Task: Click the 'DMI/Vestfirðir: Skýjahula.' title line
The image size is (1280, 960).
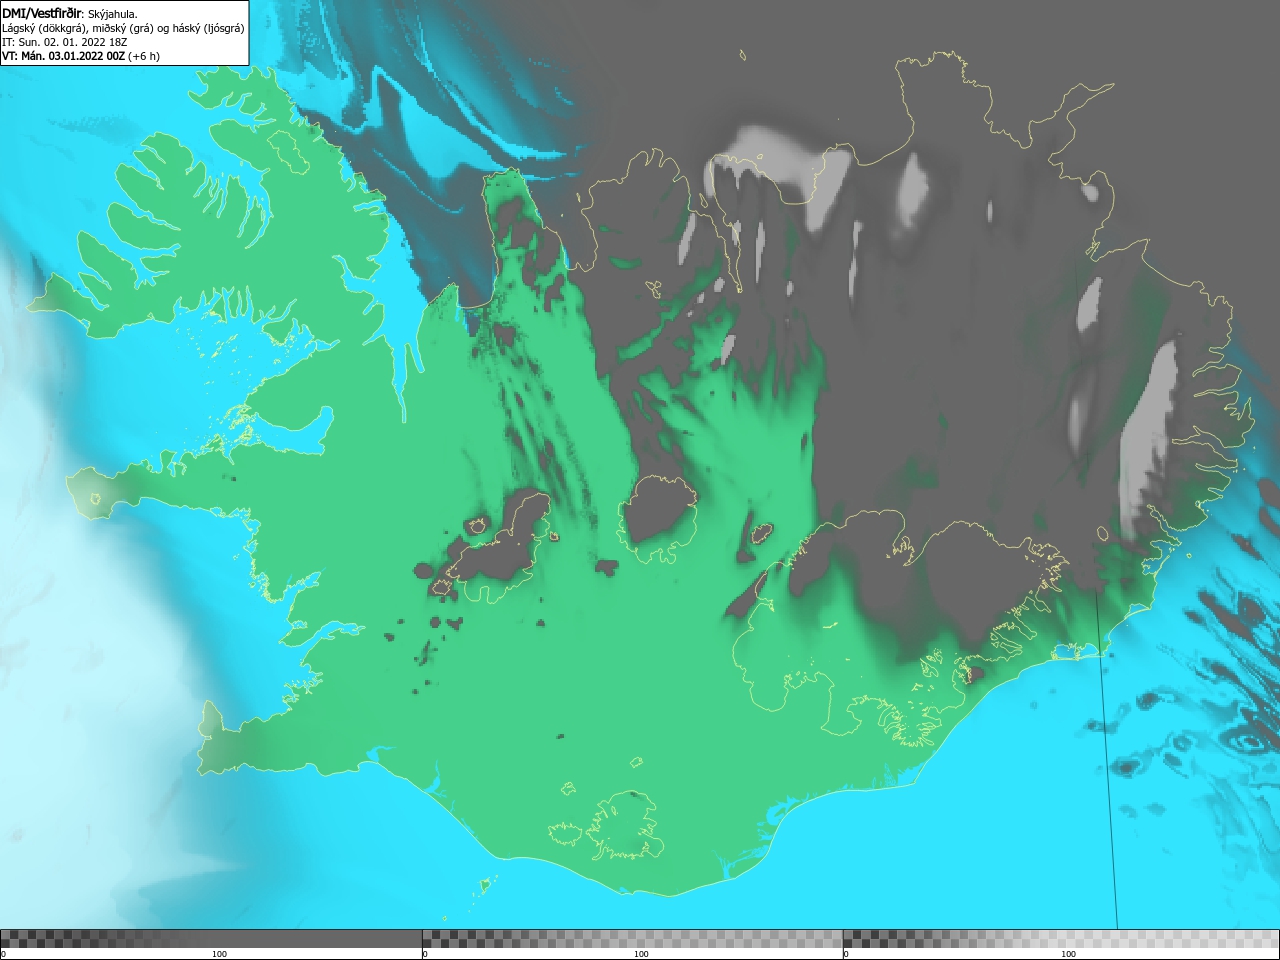Action: tap(70, 13)
